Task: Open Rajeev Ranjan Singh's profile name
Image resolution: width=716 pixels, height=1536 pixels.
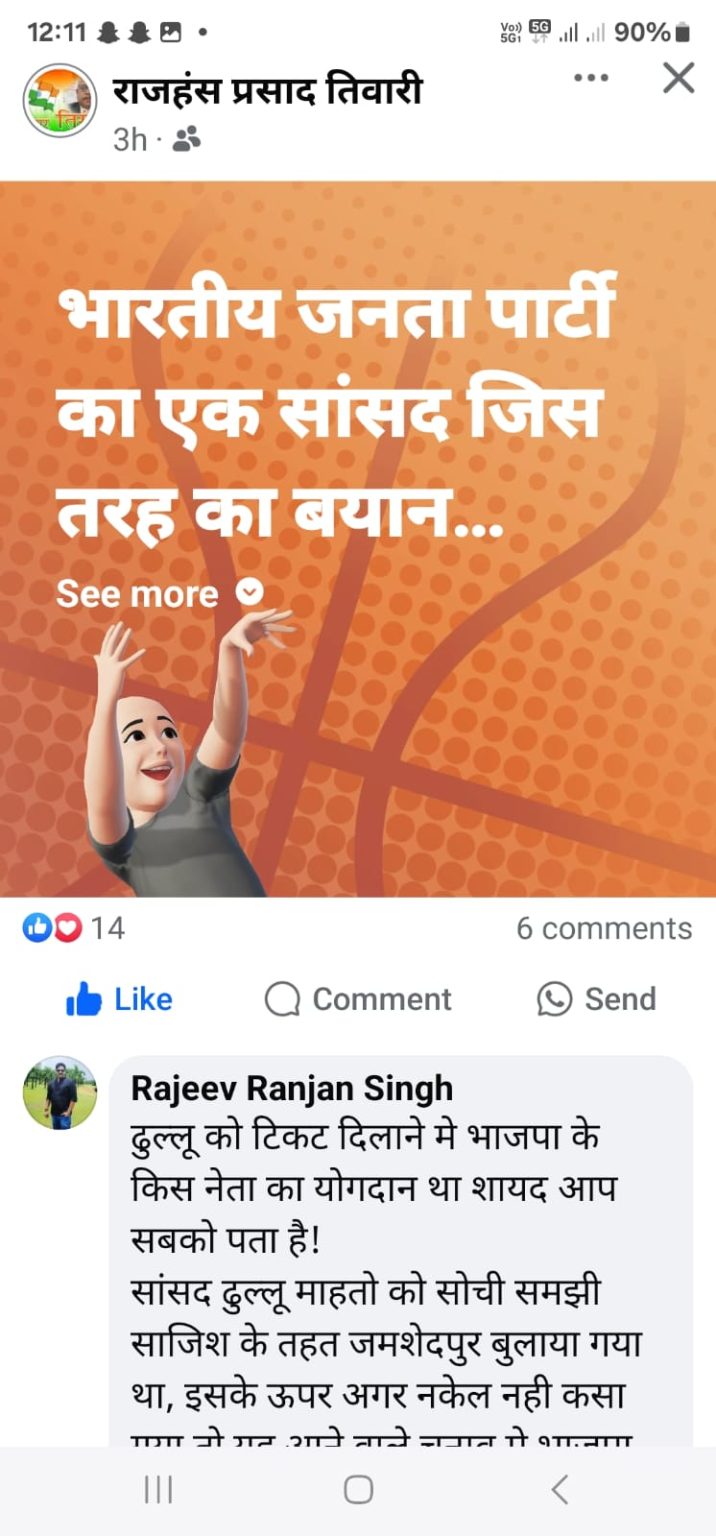Action: pos(292,1089)
